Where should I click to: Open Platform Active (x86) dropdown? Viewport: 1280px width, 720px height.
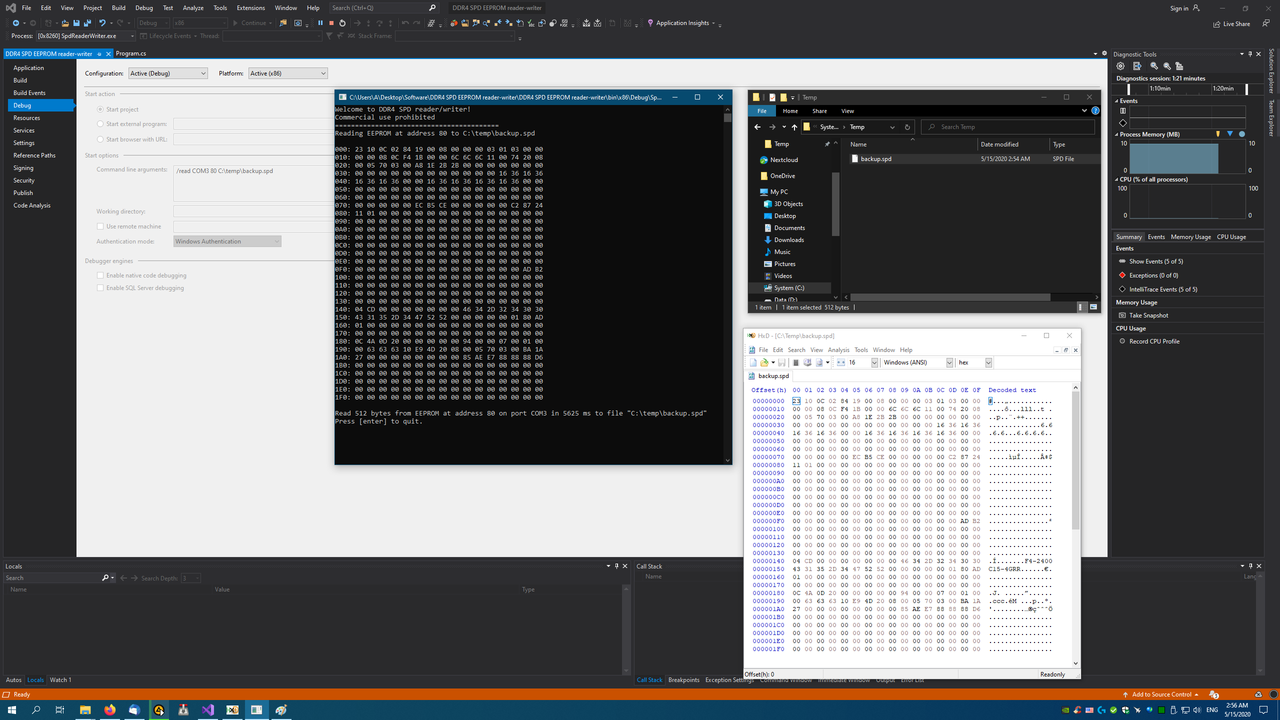click(287, 73)
